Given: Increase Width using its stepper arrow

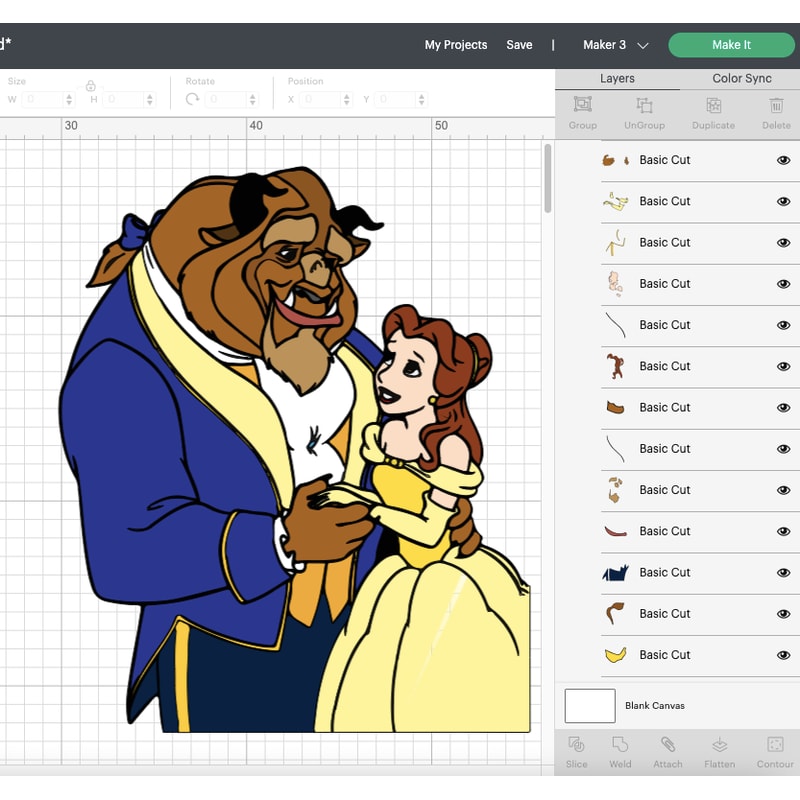Looking at the screenshot, I should (x=68, y=97).
